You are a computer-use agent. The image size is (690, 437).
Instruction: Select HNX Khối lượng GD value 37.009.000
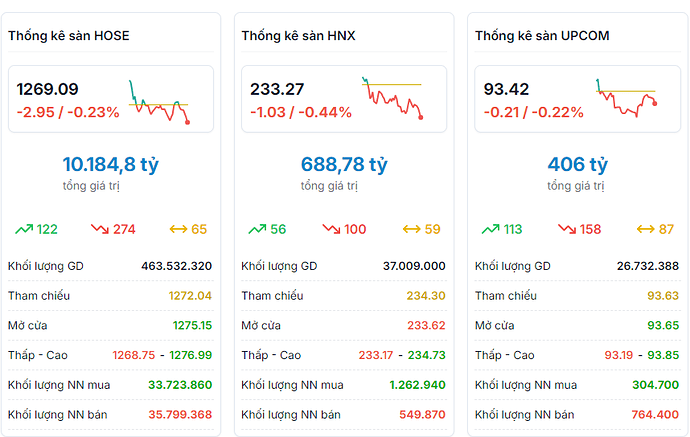415,266
